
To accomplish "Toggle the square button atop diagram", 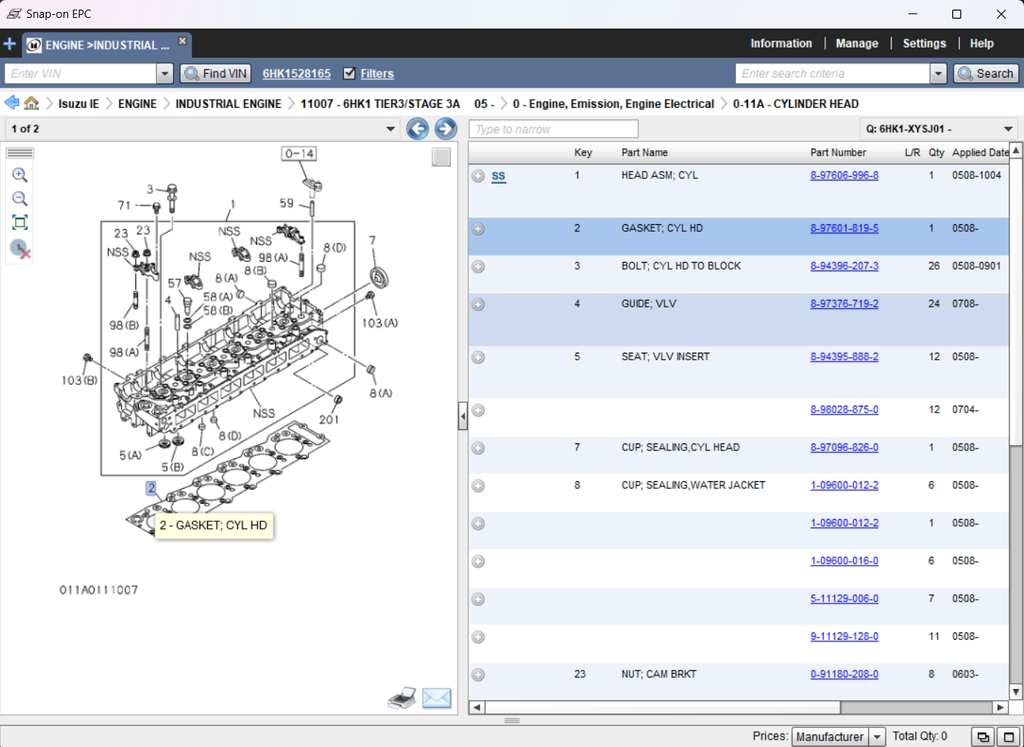I will [x=441, y=157].
